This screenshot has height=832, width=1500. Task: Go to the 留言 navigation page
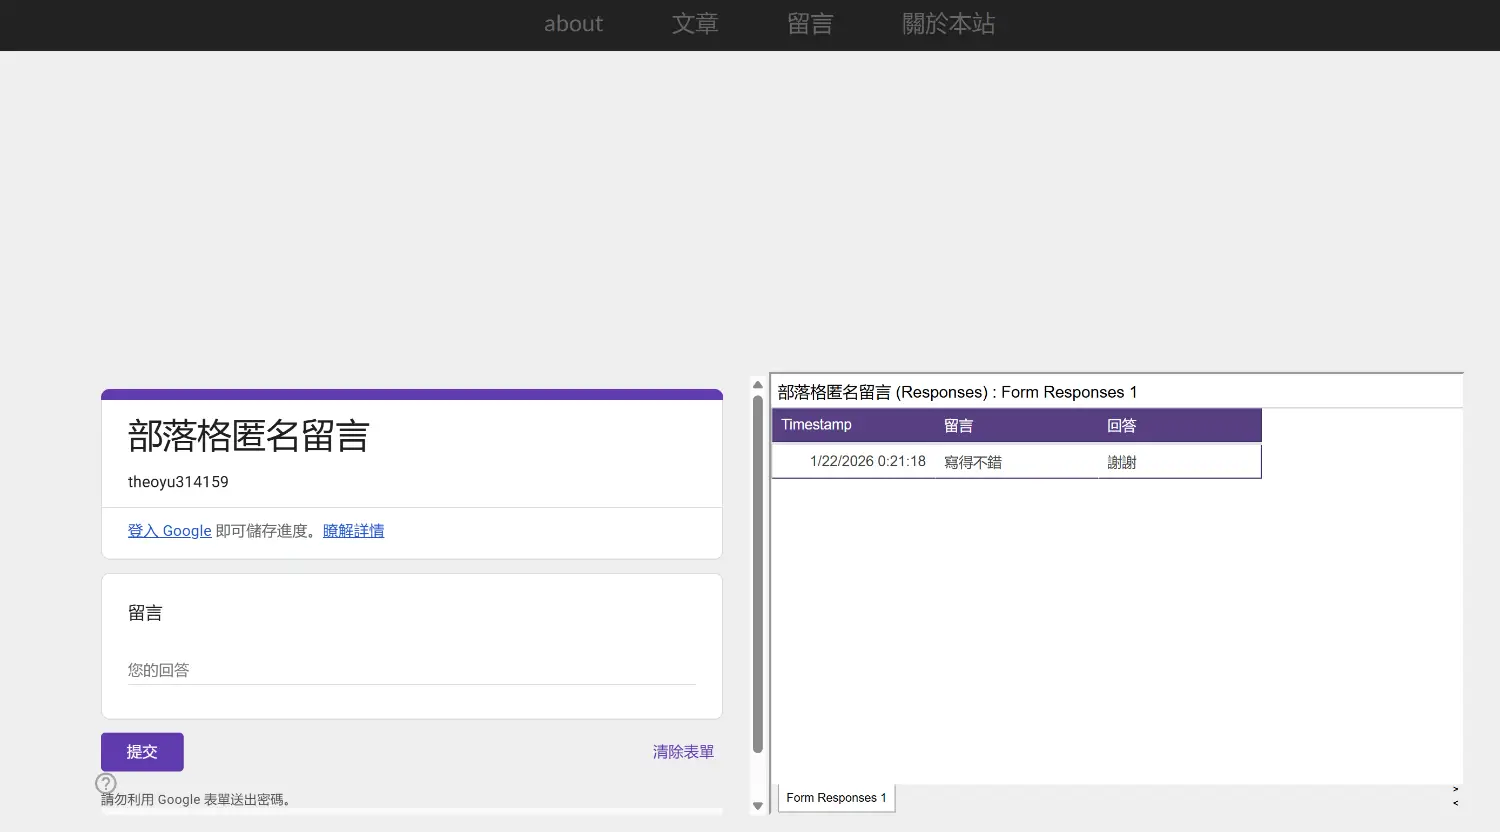810,24
